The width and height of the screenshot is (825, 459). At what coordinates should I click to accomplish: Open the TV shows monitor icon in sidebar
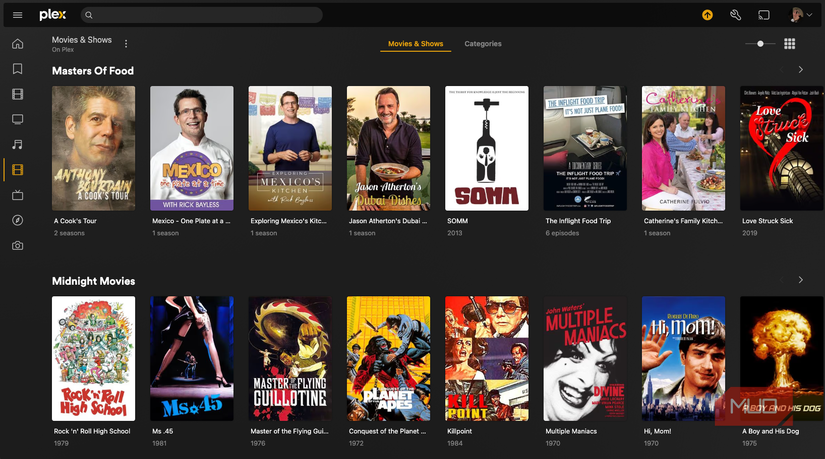(17, 119)
